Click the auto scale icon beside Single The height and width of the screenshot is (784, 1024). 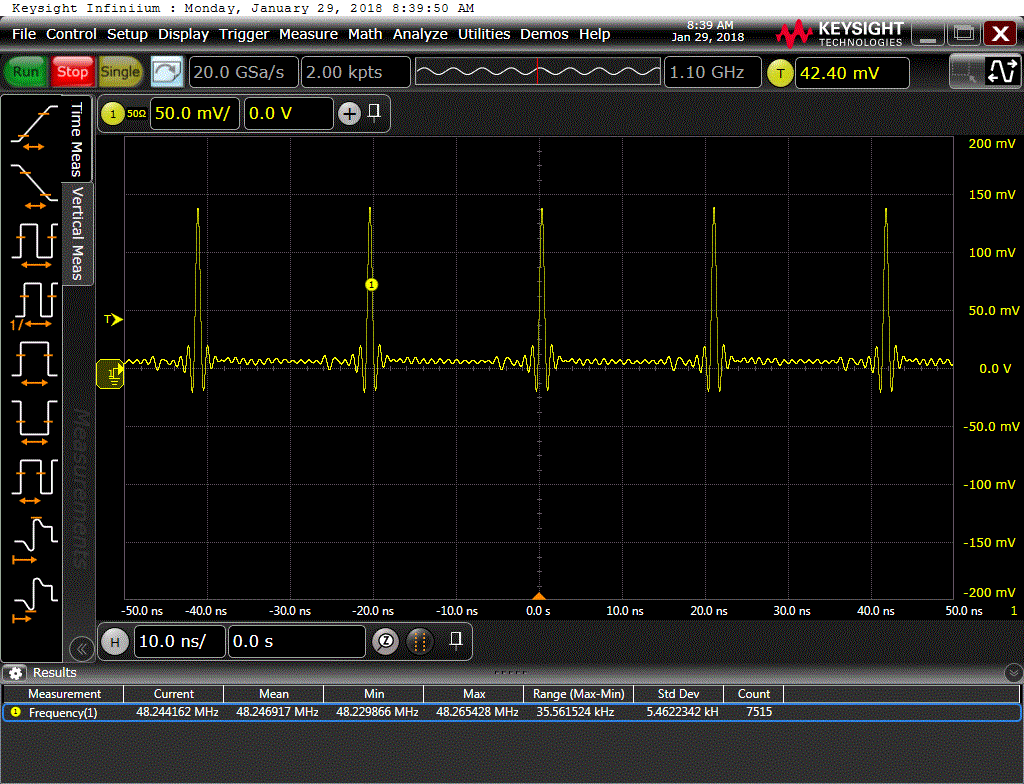pos(167,72)
